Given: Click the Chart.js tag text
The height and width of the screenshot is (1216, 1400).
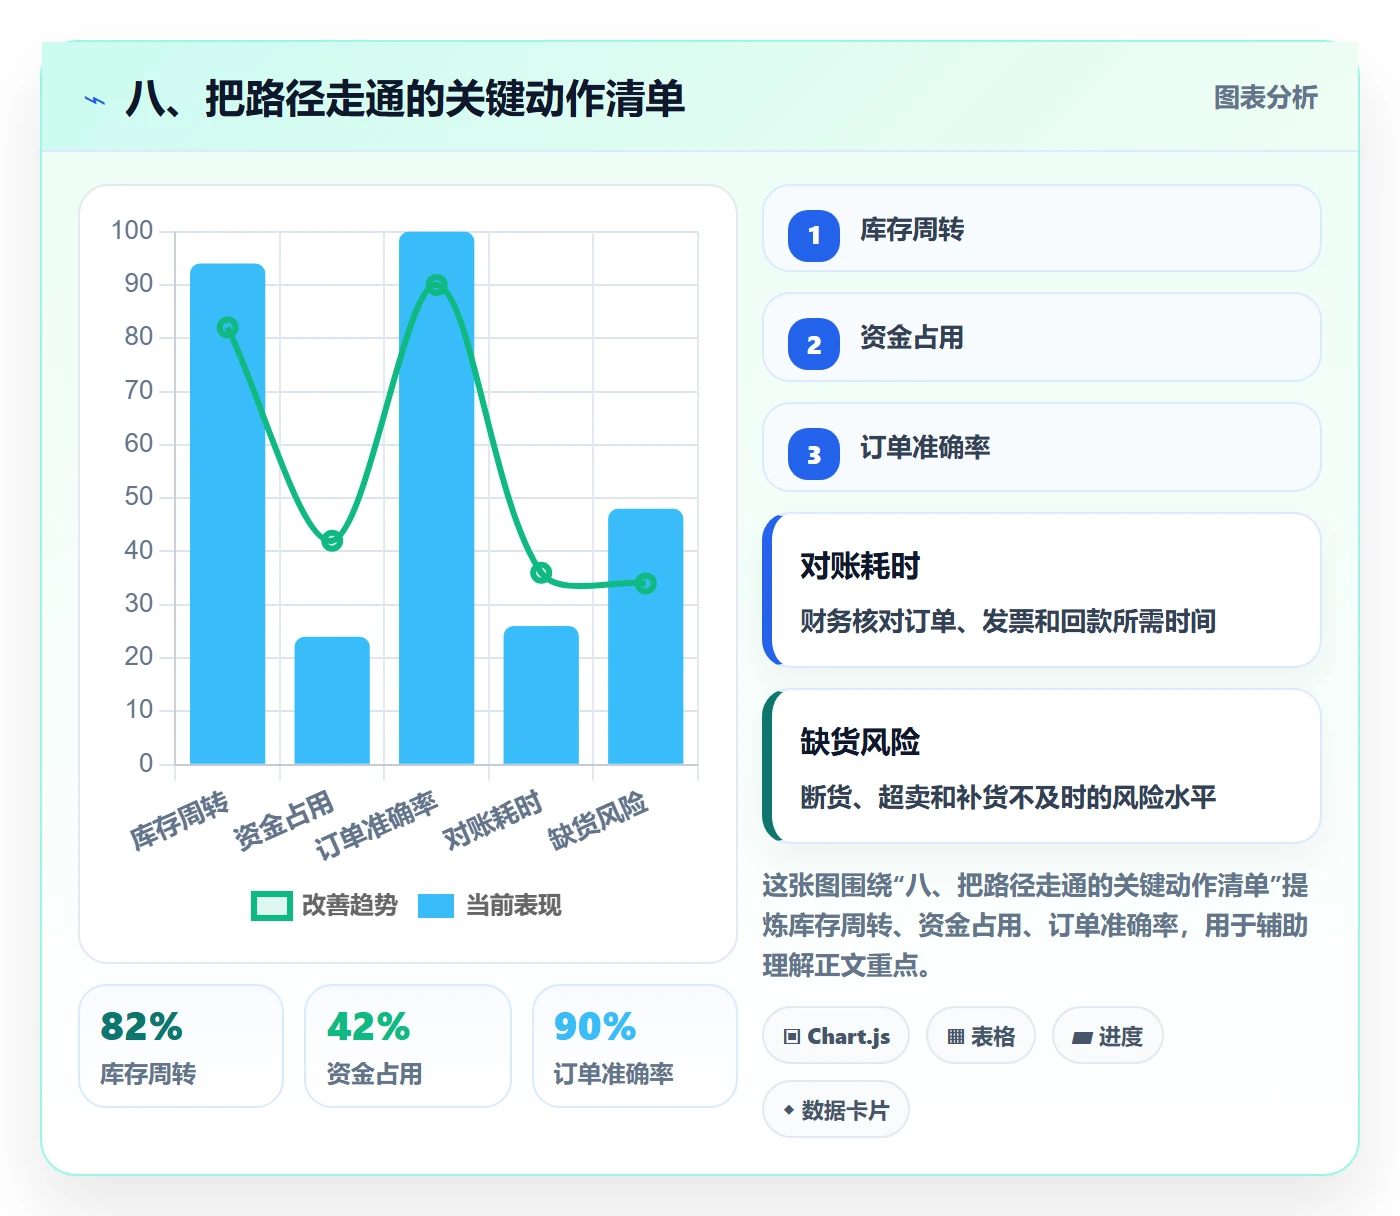Looking at the screenshot, I should 849,1037.
